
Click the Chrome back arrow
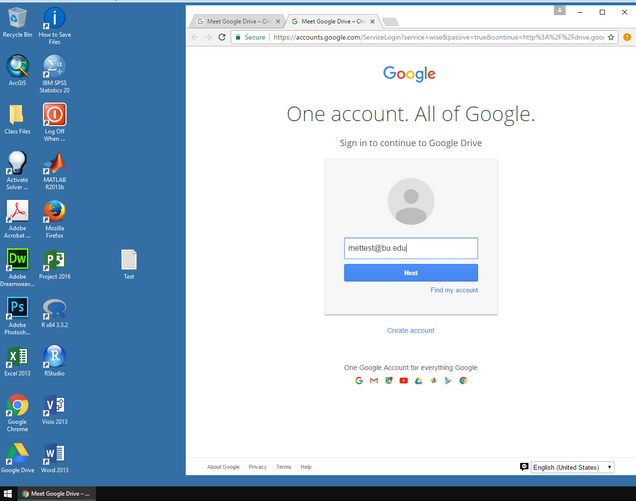click(195, 37)
